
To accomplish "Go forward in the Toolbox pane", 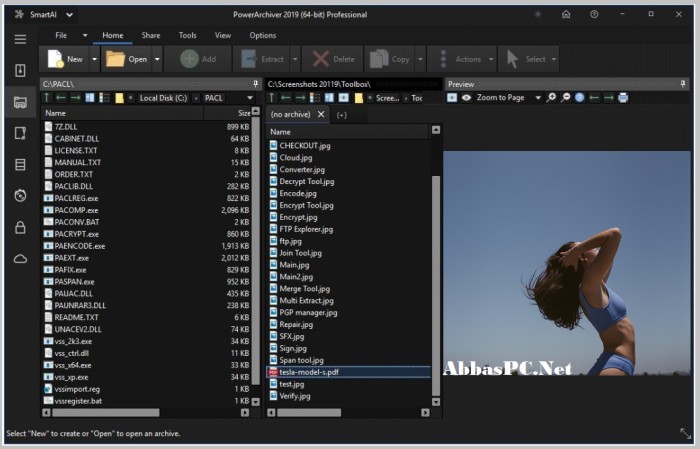I will [300, 98].
